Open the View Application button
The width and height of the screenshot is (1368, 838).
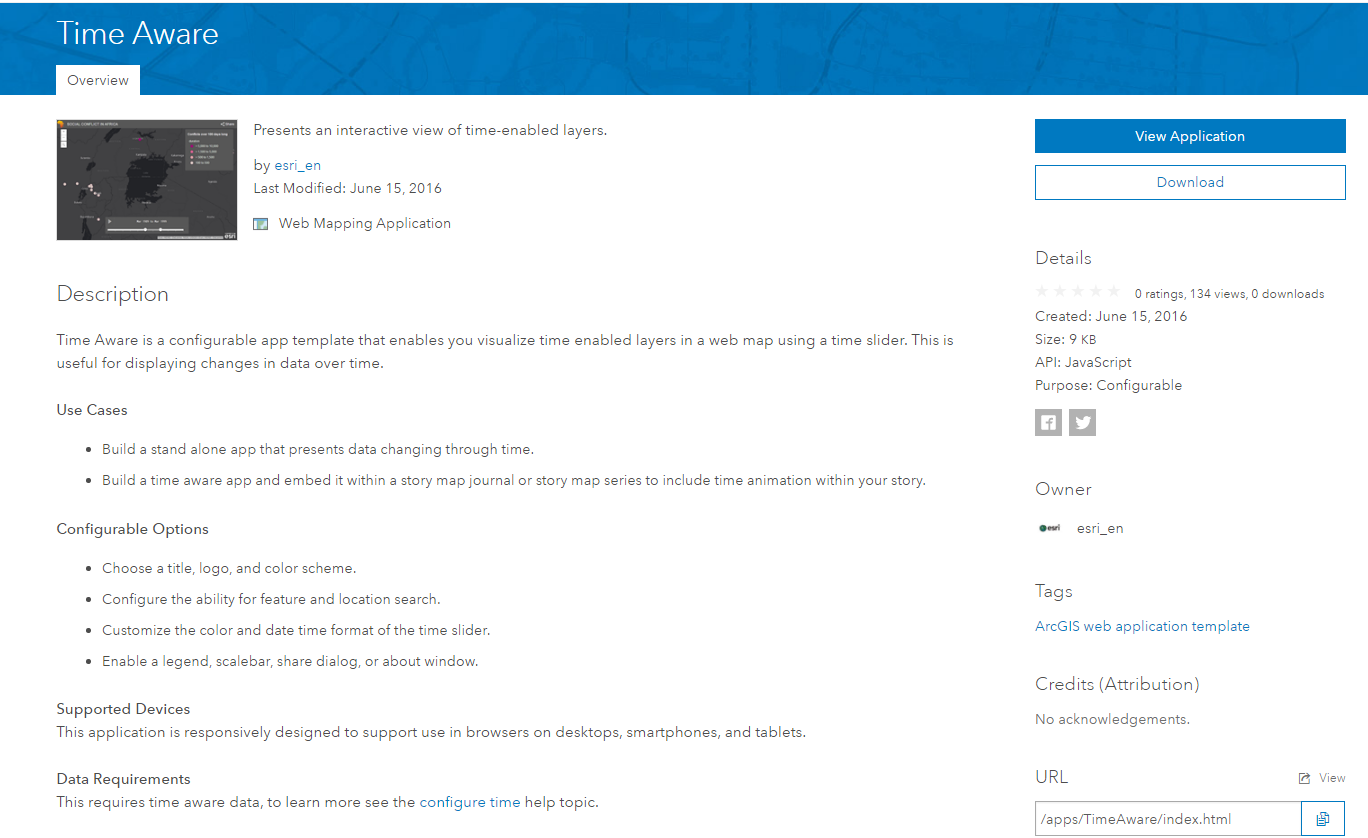(1190, 136)
